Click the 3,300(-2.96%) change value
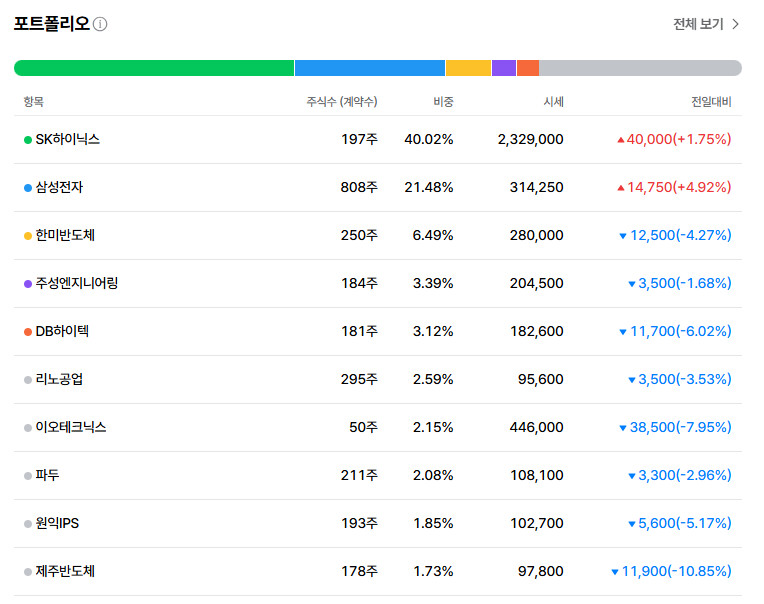 [680, 475]
